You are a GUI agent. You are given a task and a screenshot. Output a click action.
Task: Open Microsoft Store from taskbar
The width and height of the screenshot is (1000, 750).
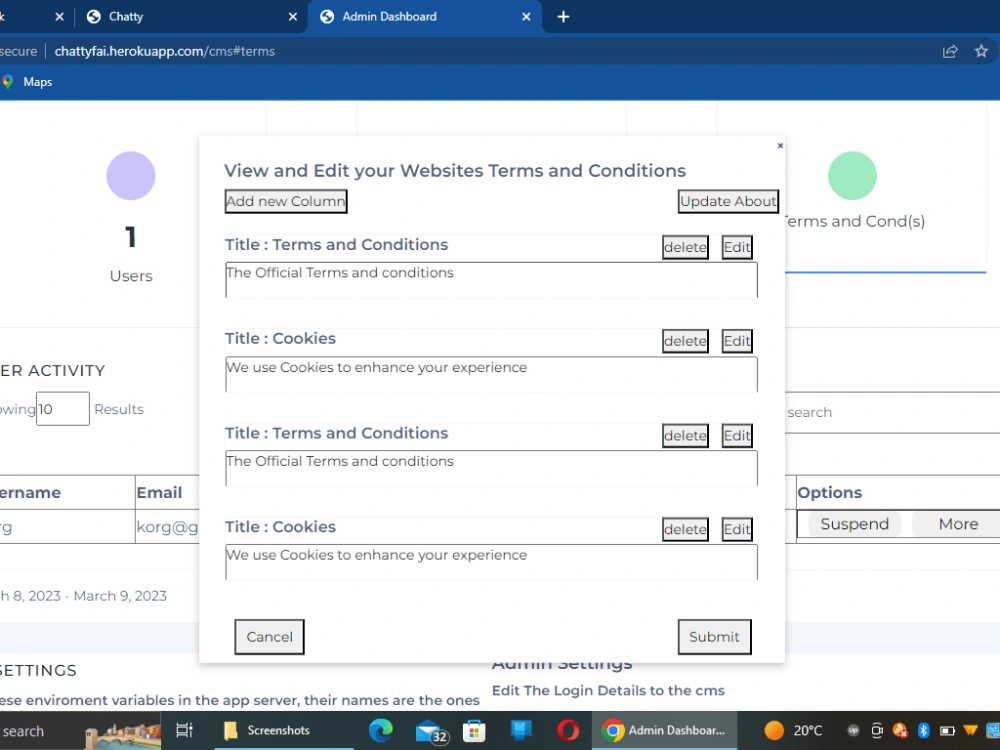474,730
